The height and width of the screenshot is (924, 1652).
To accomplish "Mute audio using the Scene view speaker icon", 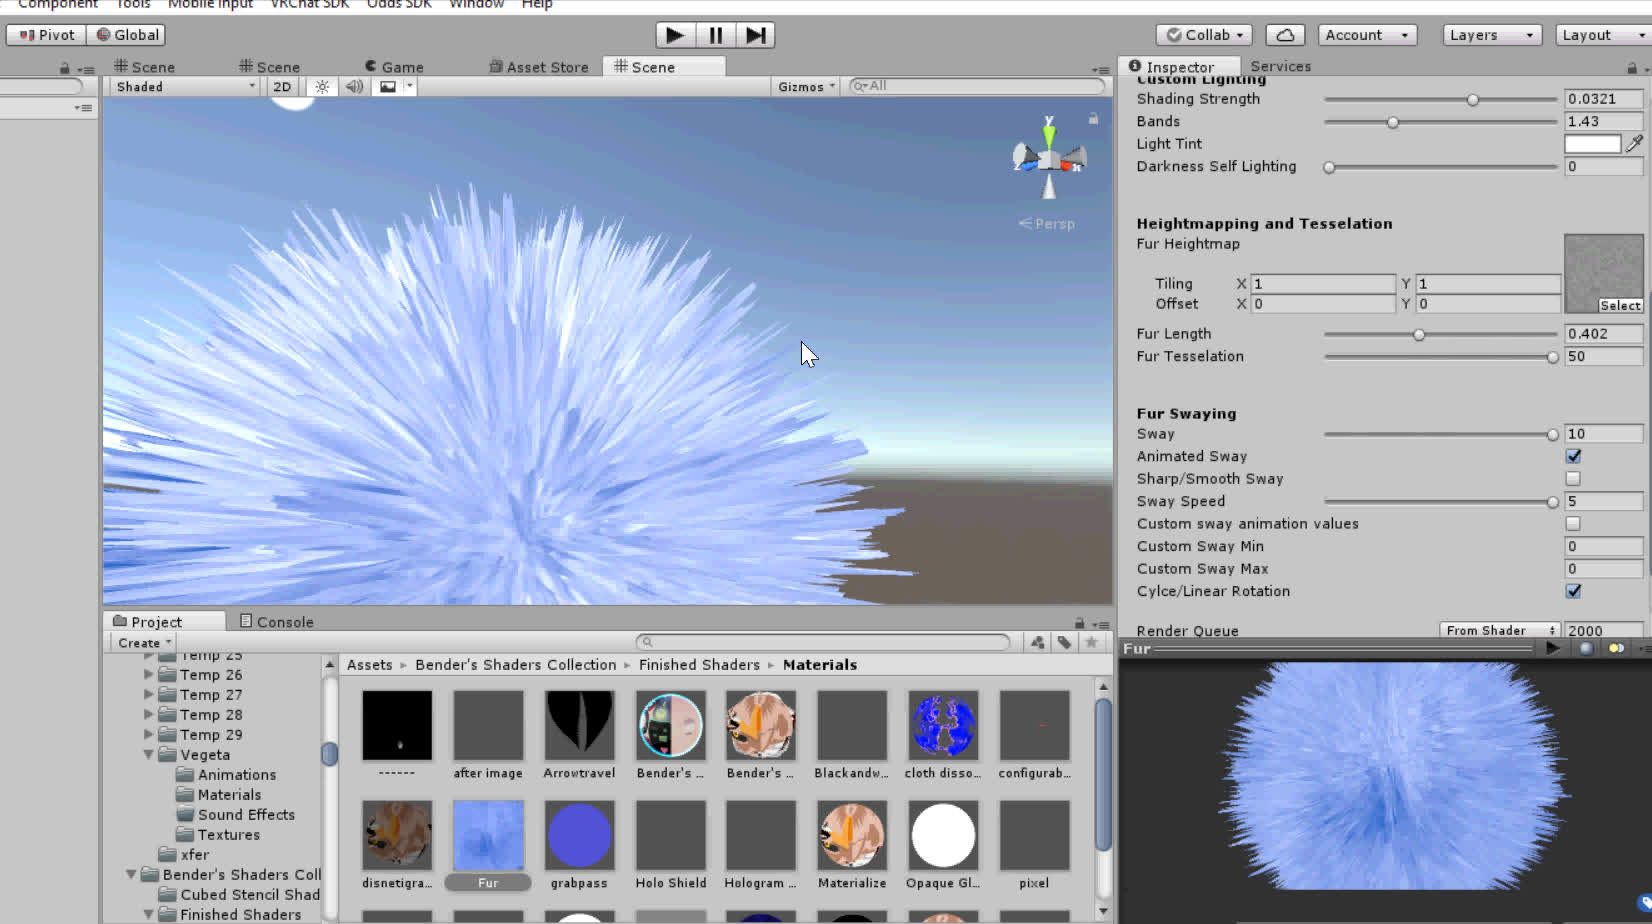I will (353, 86).
